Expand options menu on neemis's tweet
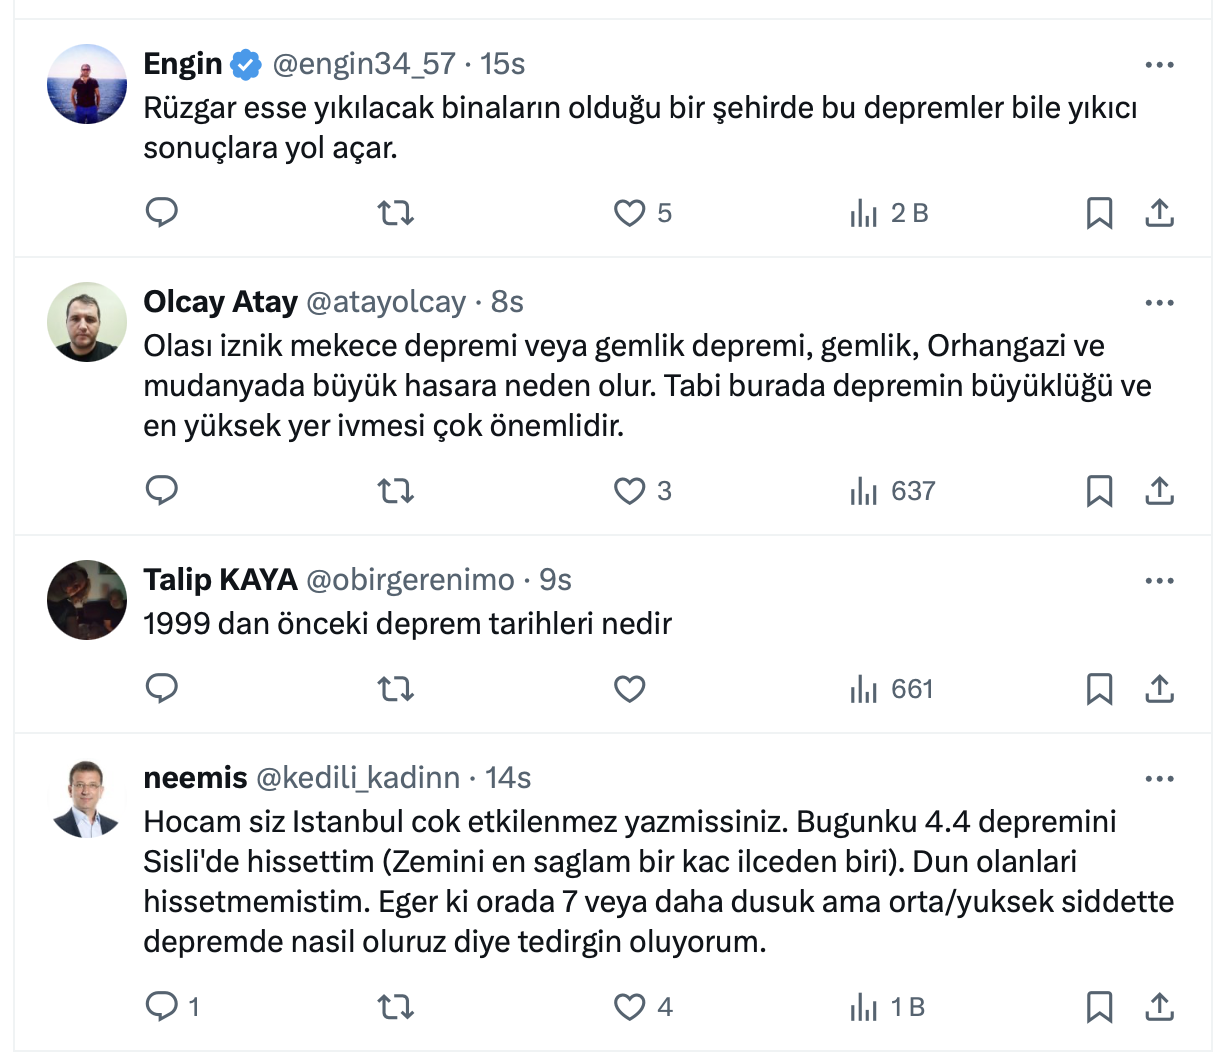Screen dimensions: 1214x1052 [x=1159, y=779]
